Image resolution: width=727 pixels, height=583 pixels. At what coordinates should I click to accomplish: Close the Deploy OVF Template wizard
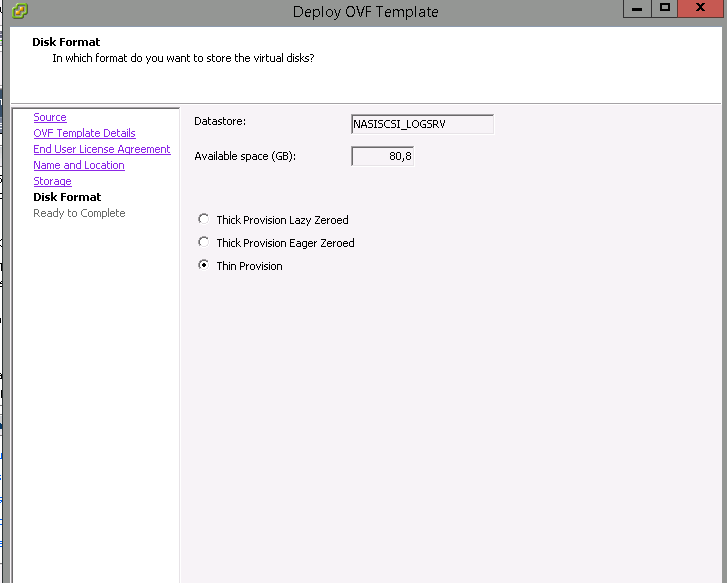(x=702, y=8)
